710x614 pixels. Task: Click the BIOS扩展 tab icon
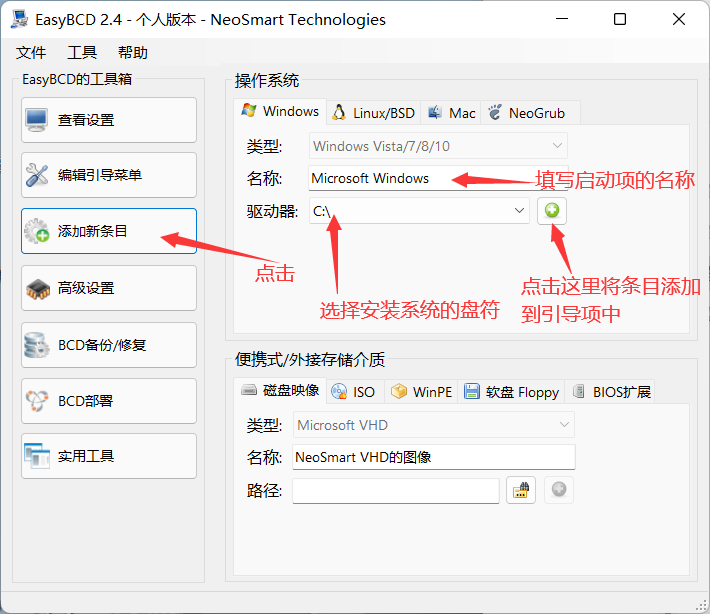click(579, 391)
